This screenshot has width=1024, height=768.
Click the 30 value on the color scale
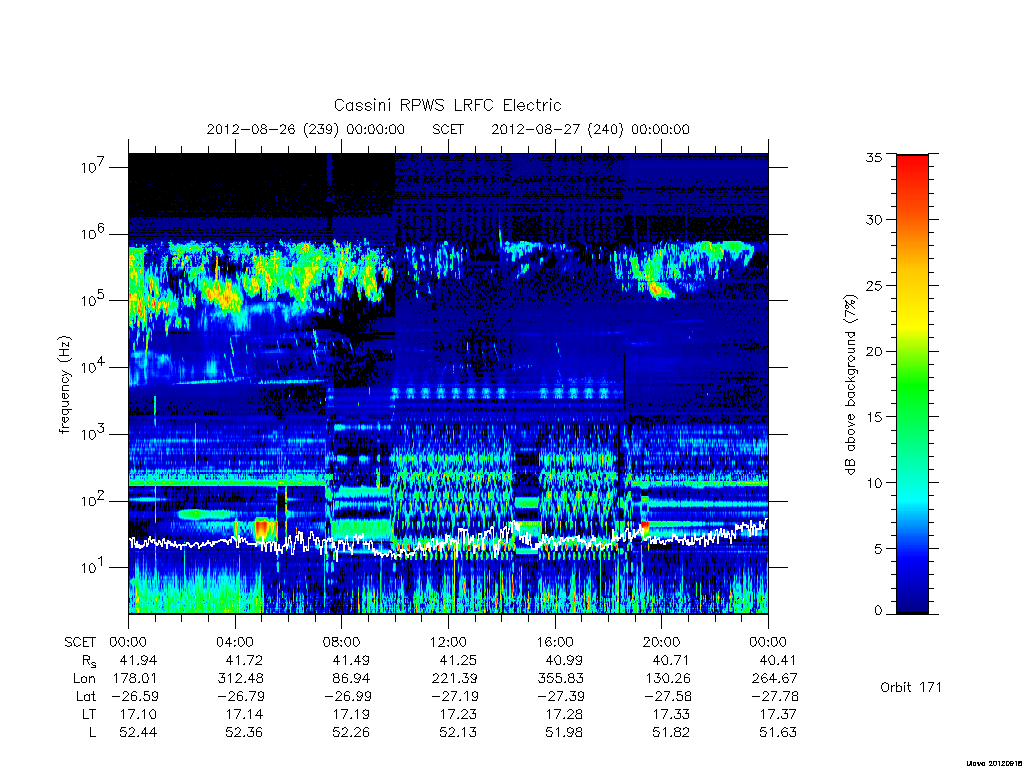click(x=874, y=220)
